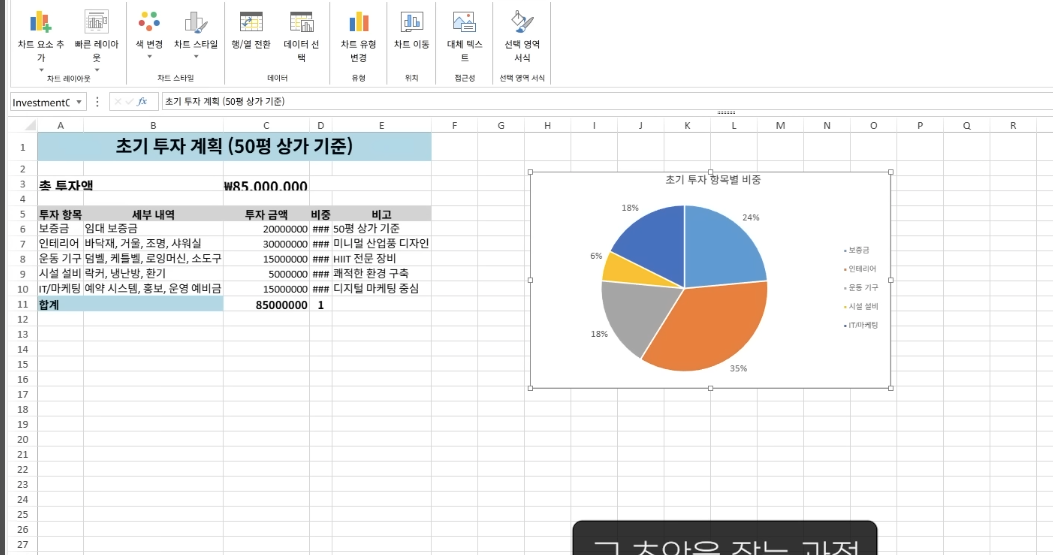The height and width of the screenshot is (555, 1053).
Task: Click the 6% data label
Action: tap(596, 256)
